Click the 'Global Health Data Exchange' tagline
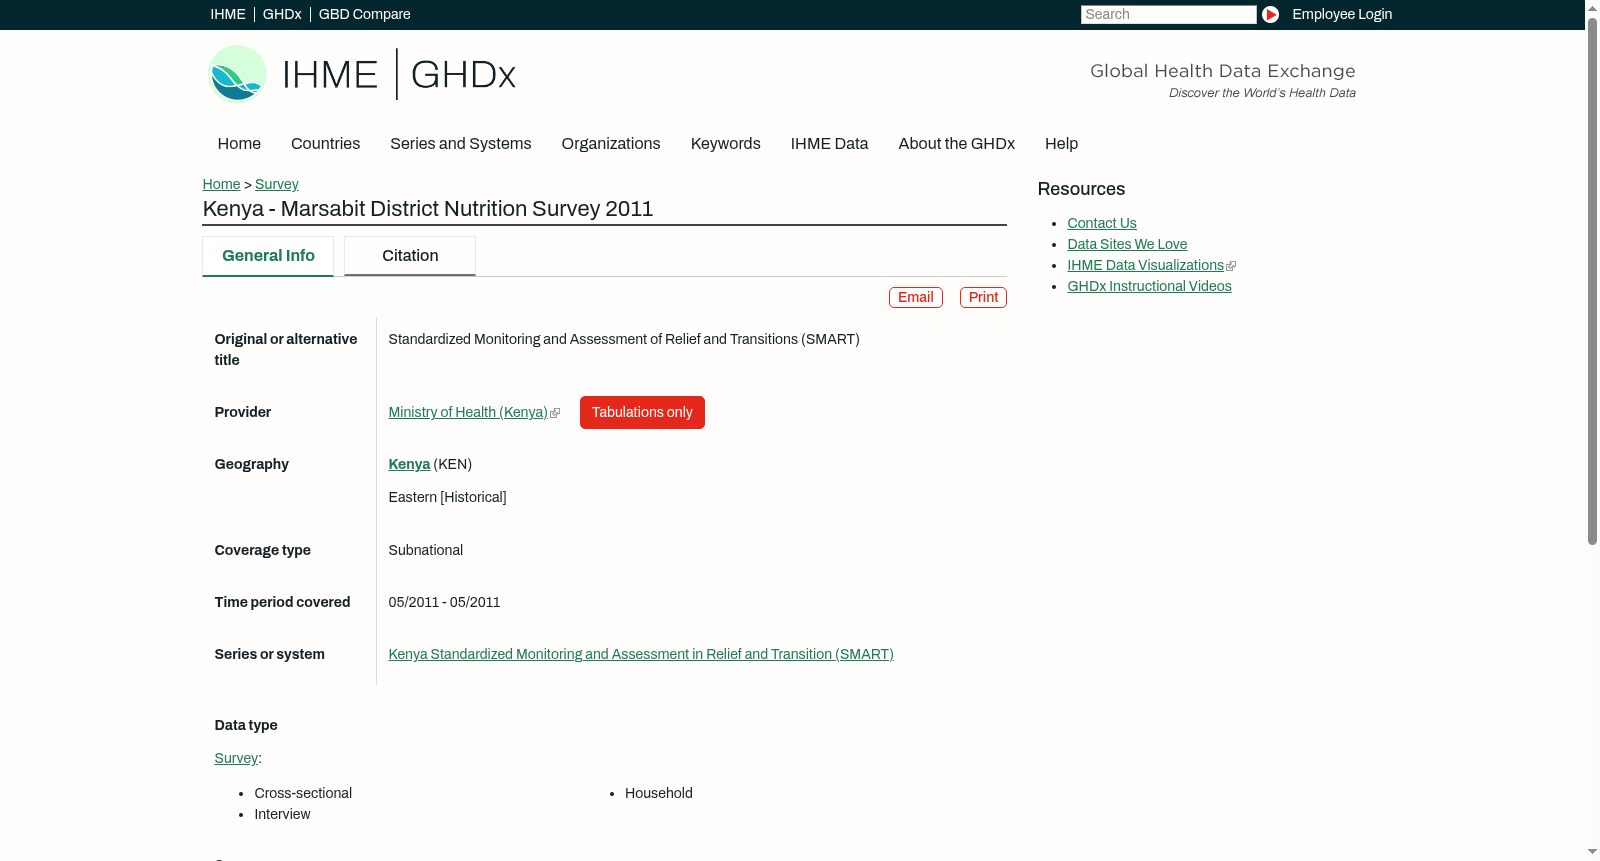1600x861 pixels. tap(1223, 71)
